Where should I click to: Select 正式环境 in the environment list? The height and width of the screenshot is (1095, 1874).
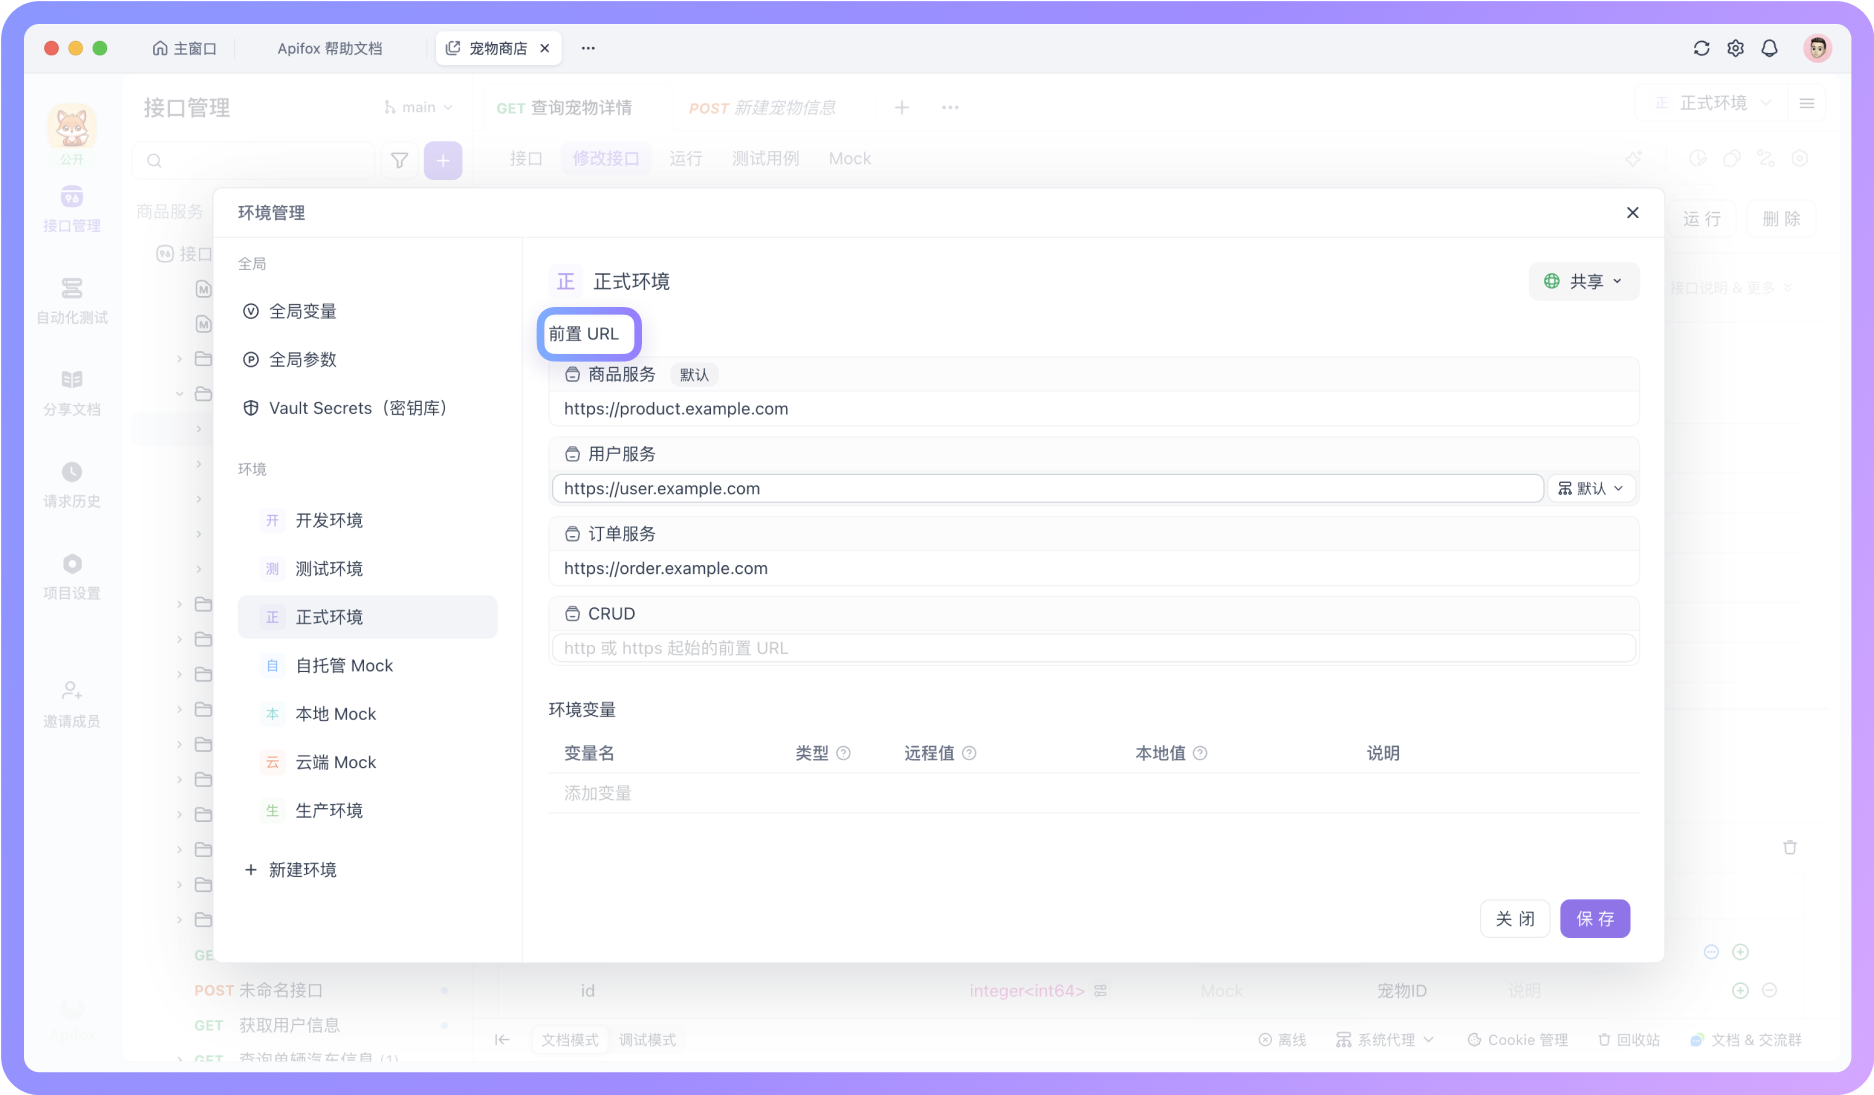[x=368, y=617]
